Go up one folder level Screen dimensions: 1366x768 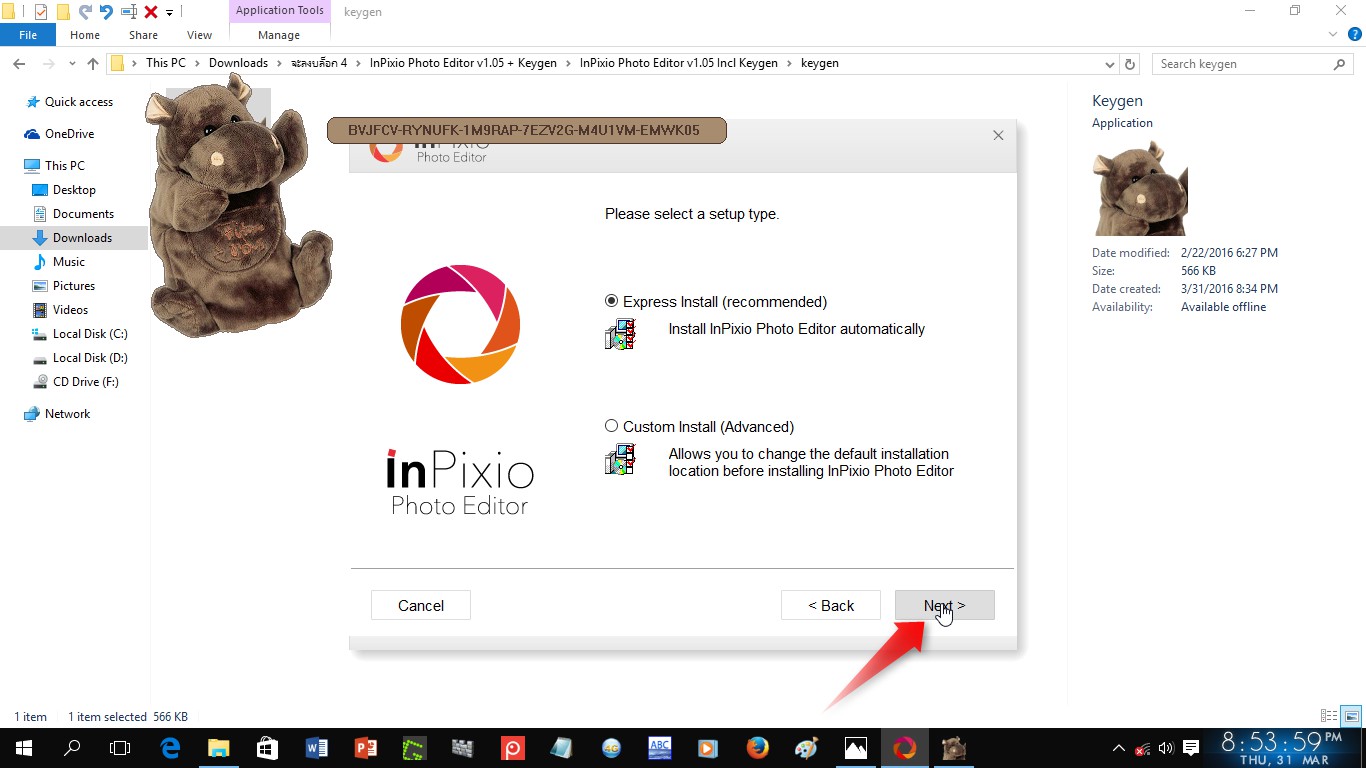click(93, 64)
